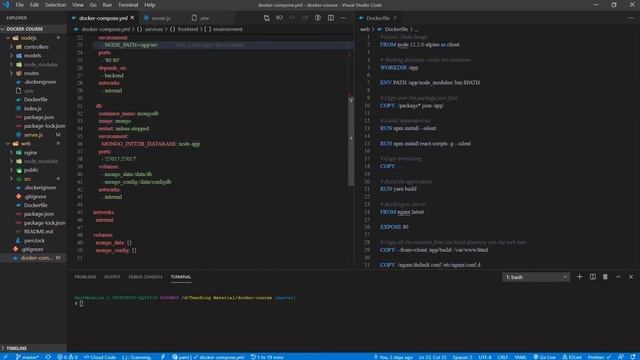Open remote window indicator in status bar corner
This screenshot has width=640, height=360.
click(5, 357)
